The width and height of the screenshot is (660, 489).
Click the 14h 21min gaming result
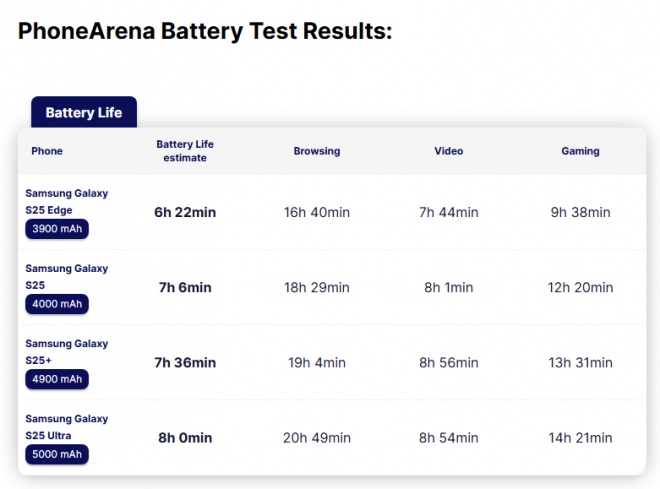pos(580,438)
